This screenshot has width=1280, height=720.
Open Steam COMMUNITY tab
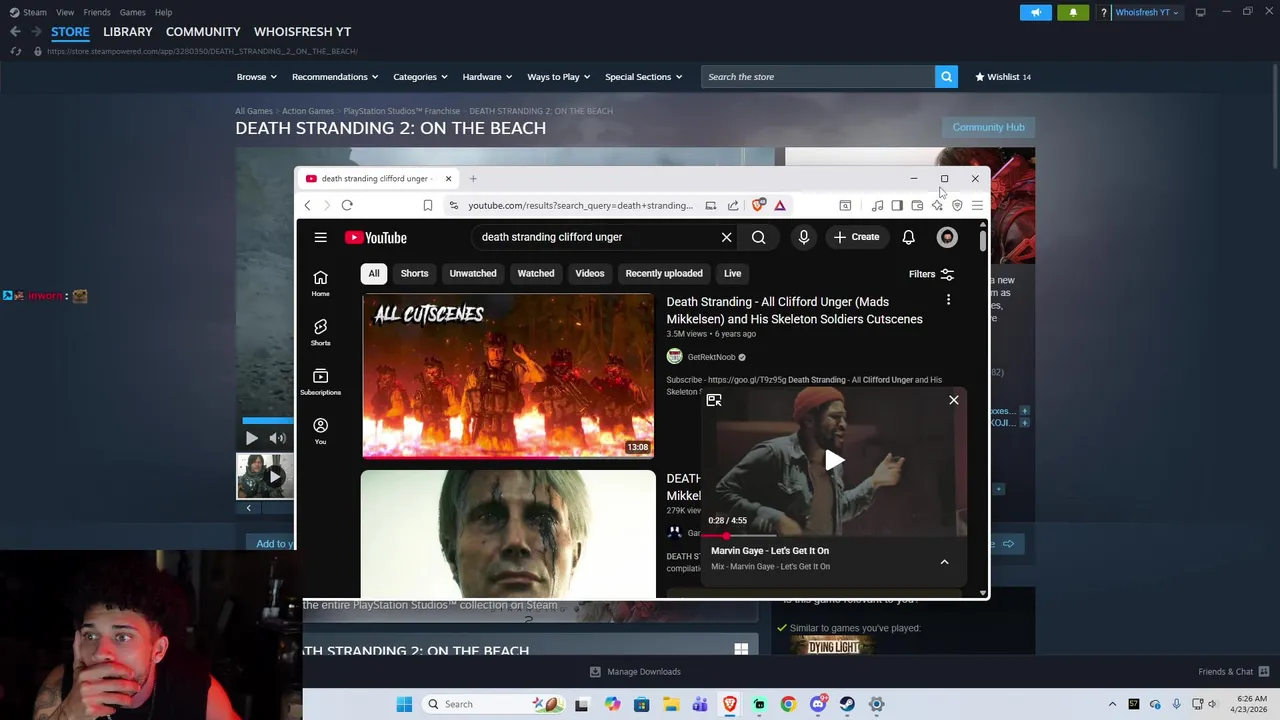[203, 32]
